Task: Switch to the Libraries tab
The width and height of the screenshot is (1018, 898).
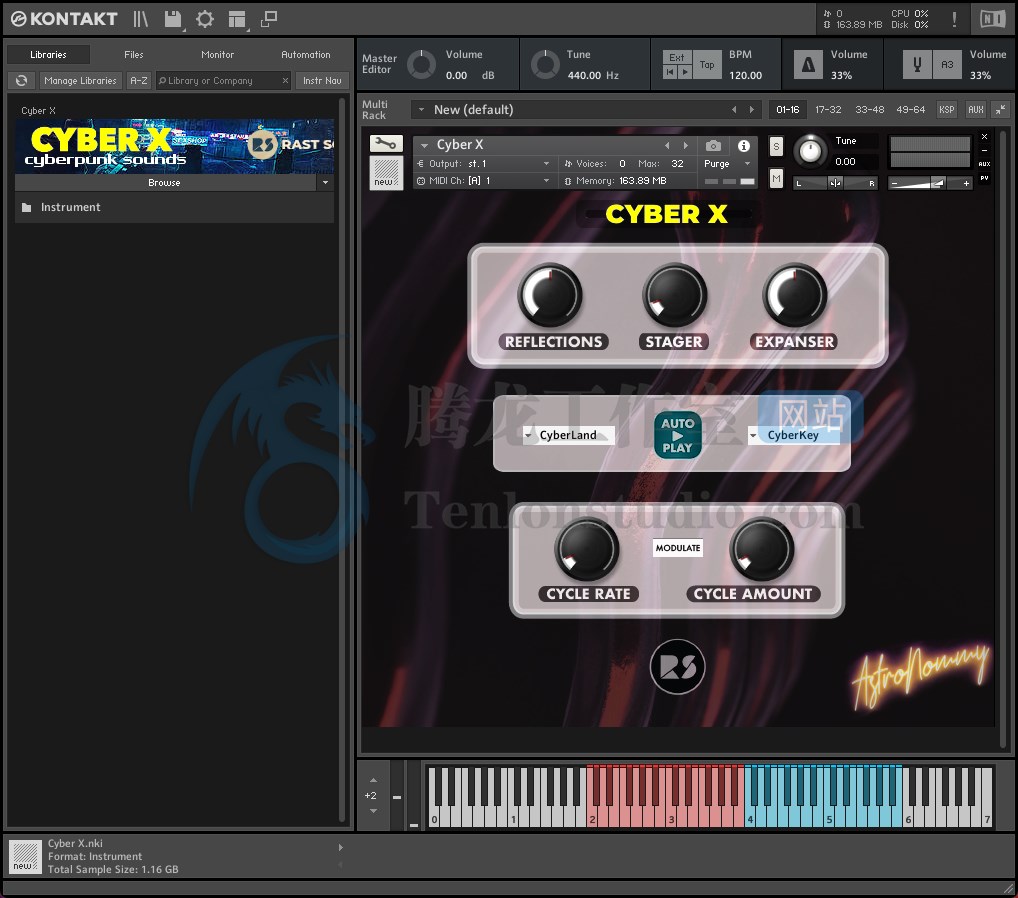Action: coord(48,55)
